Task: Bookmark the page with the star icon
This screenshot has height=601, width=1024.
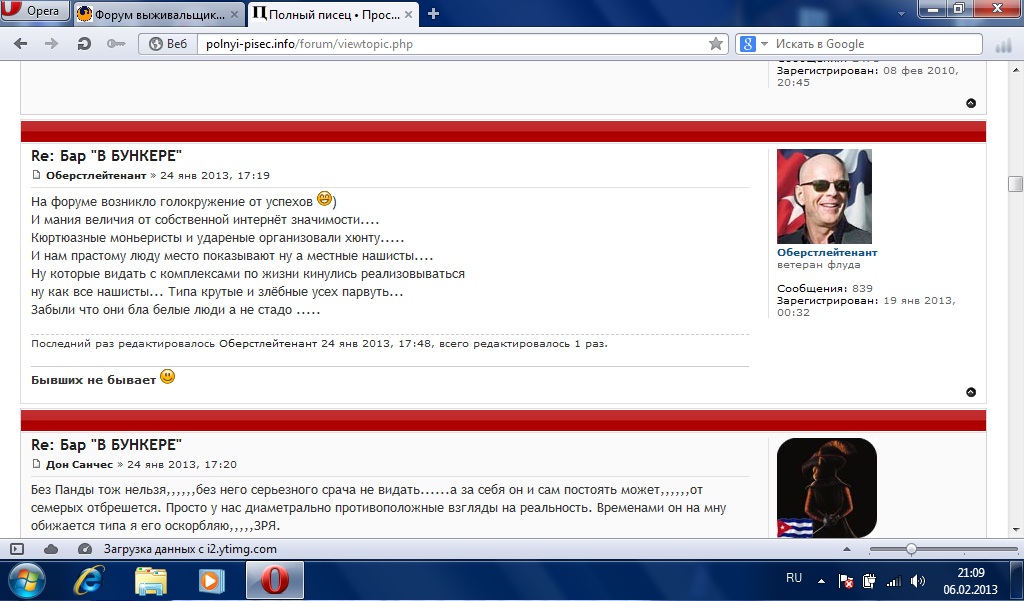Action: coord(716,44)
